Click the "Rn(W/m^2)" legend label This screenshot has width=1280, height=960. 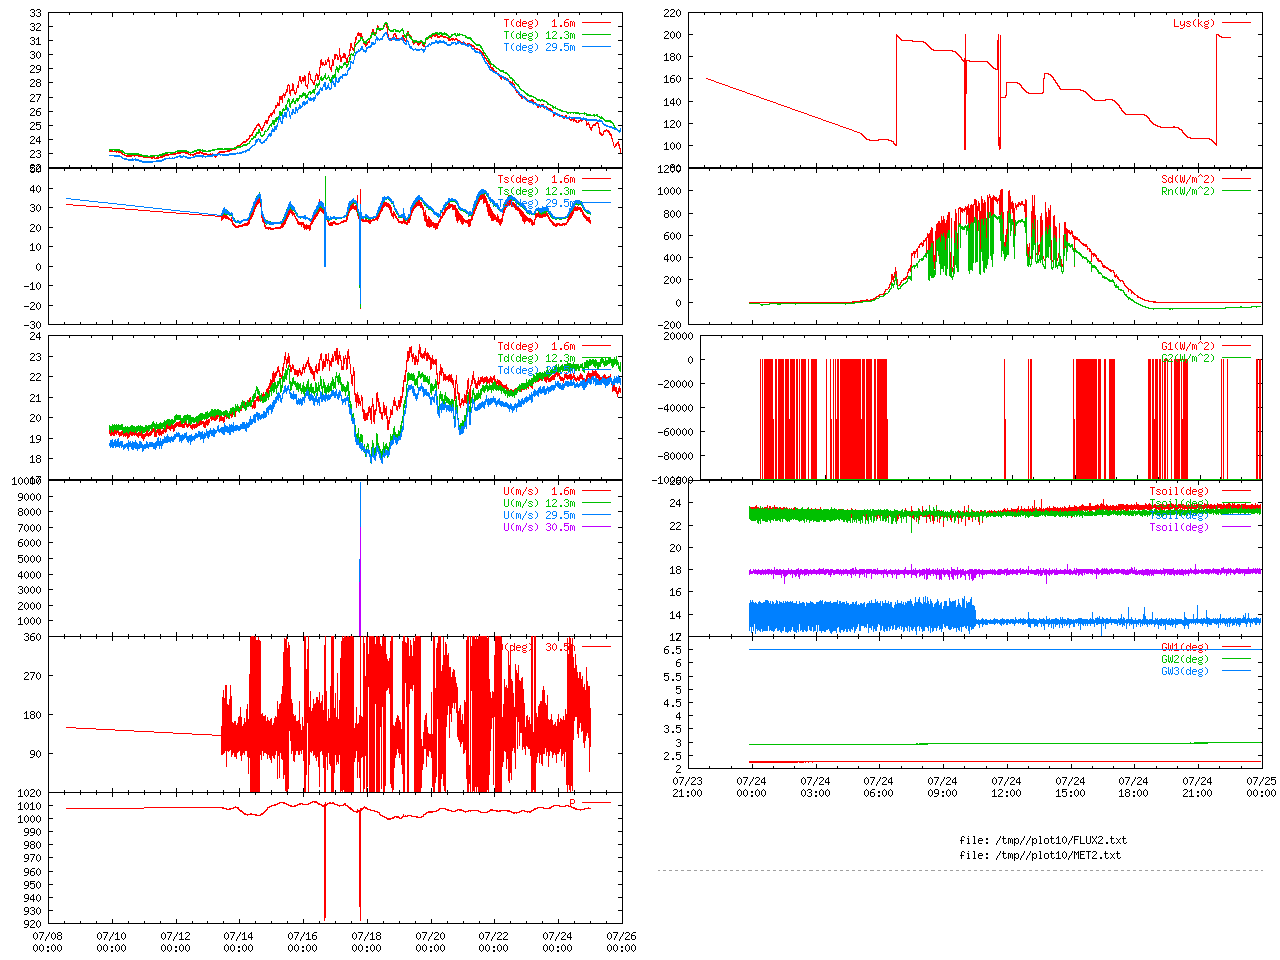[x=1188, y=192]
